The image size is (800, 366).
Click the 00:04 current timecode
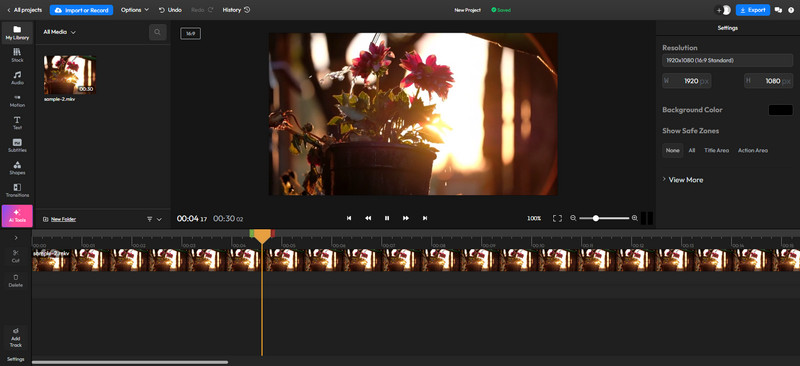point(192,218)
